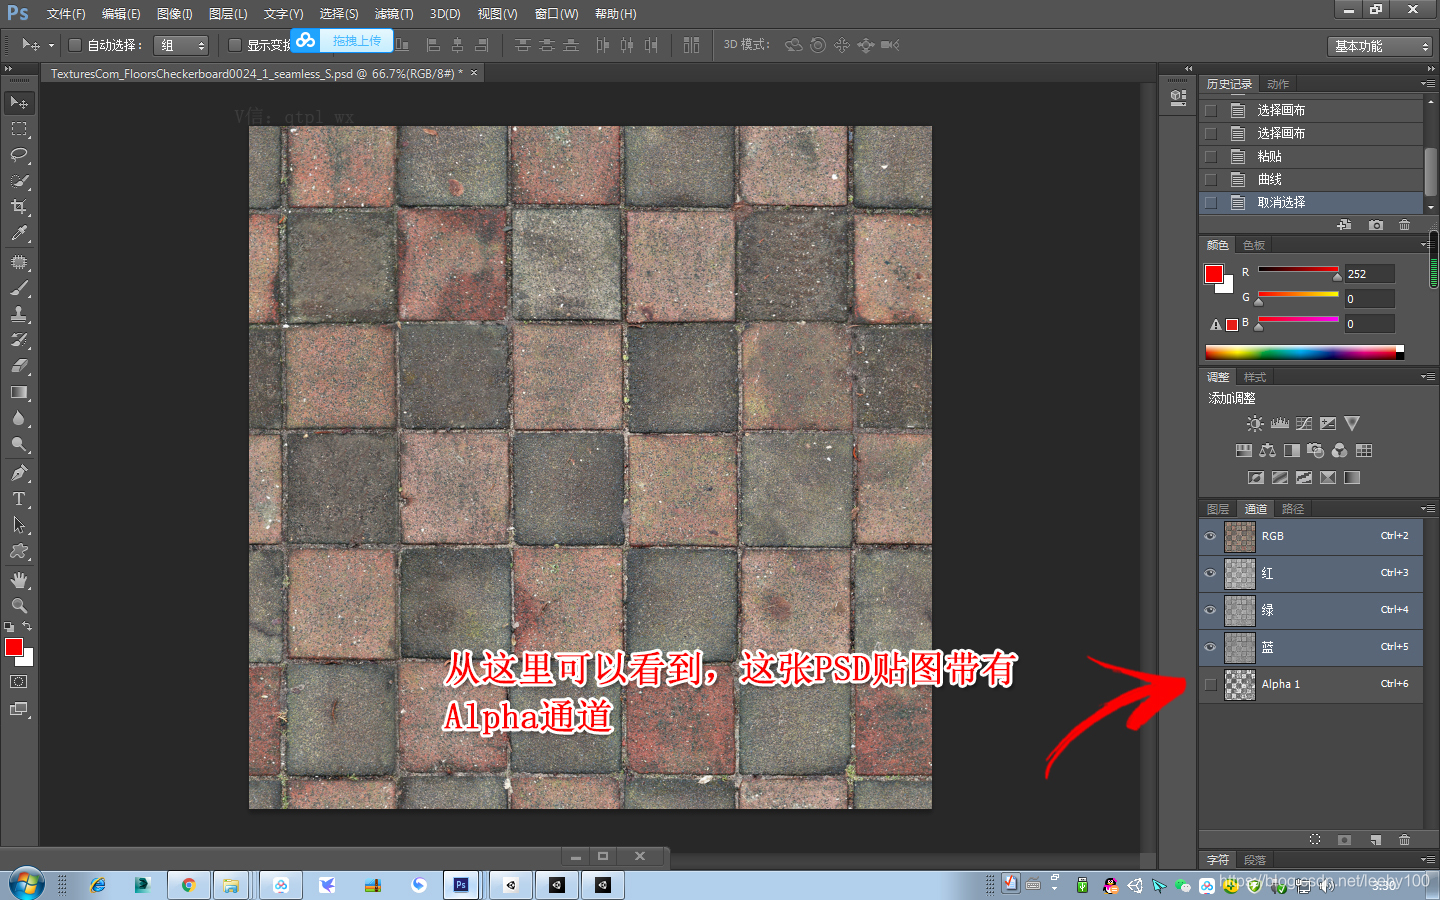Open the Channels panel flyout menu
1440x900 pixels.
[x=1428, y=509]
